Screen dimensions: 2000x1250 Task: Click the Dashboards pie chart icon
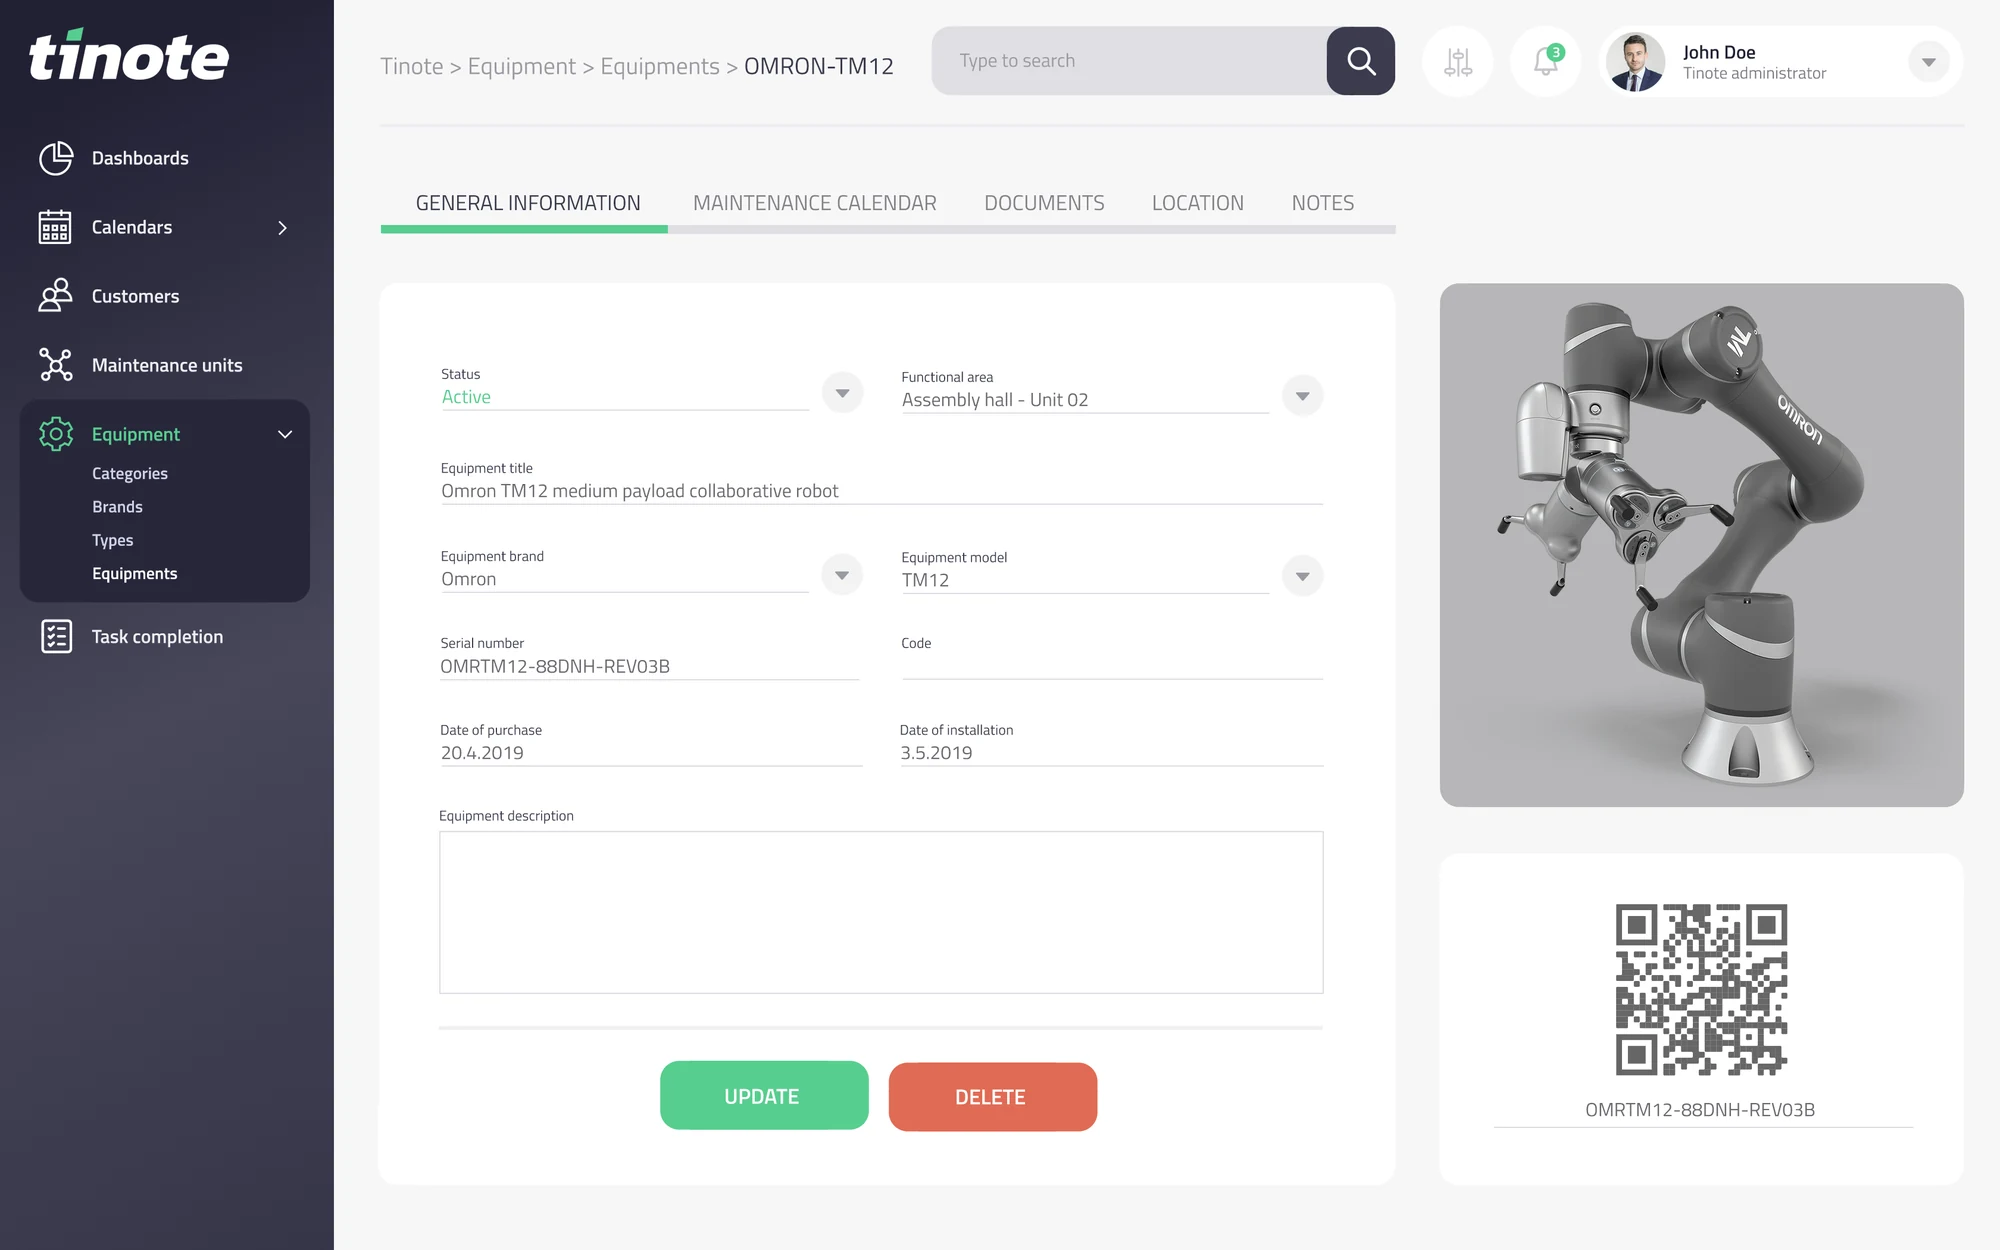[56, 158]
